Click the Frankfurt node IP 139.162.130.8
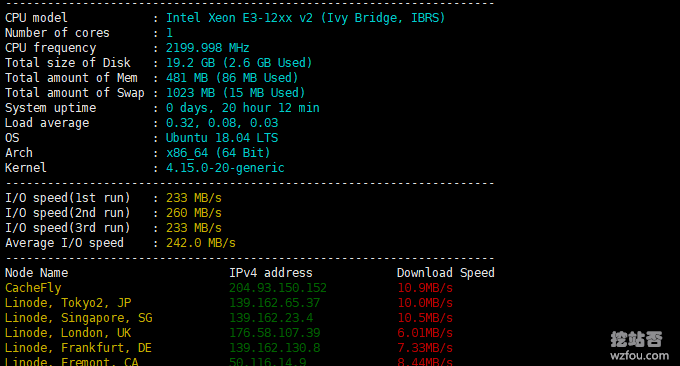The image size is (680, 366). 274,348
